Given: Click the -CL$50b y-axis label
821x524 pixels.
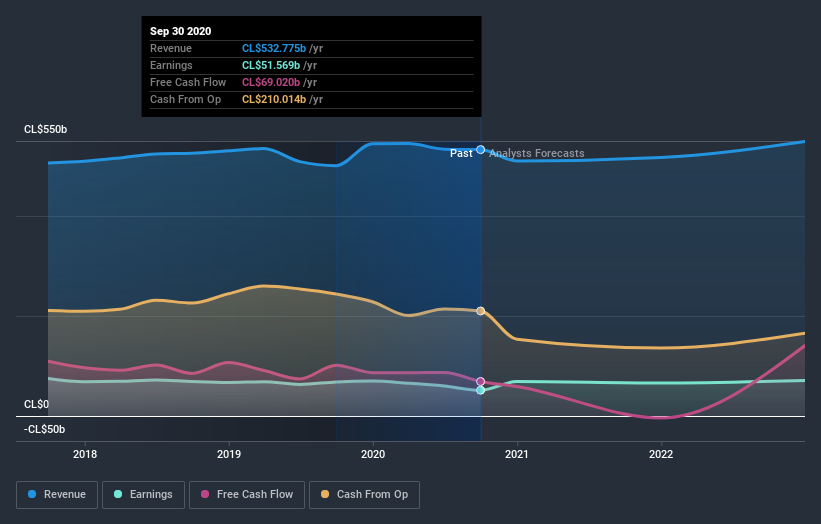Looking at the screenshot, I should pyautogui.click(x=45, y=429).
